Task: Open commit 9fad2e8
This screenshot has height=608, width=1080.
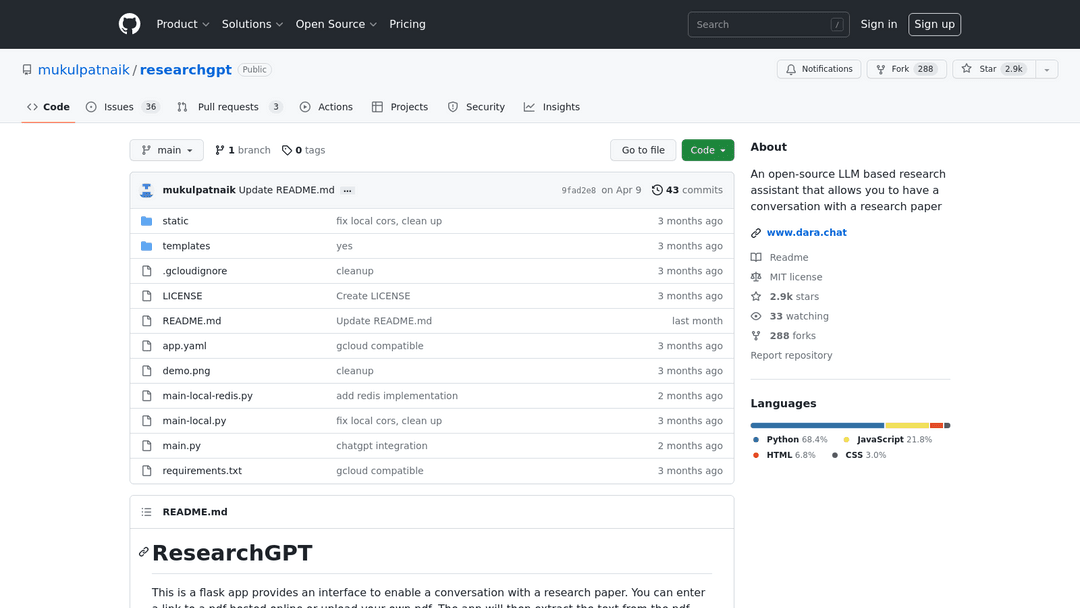Action: tap(579, 191)
